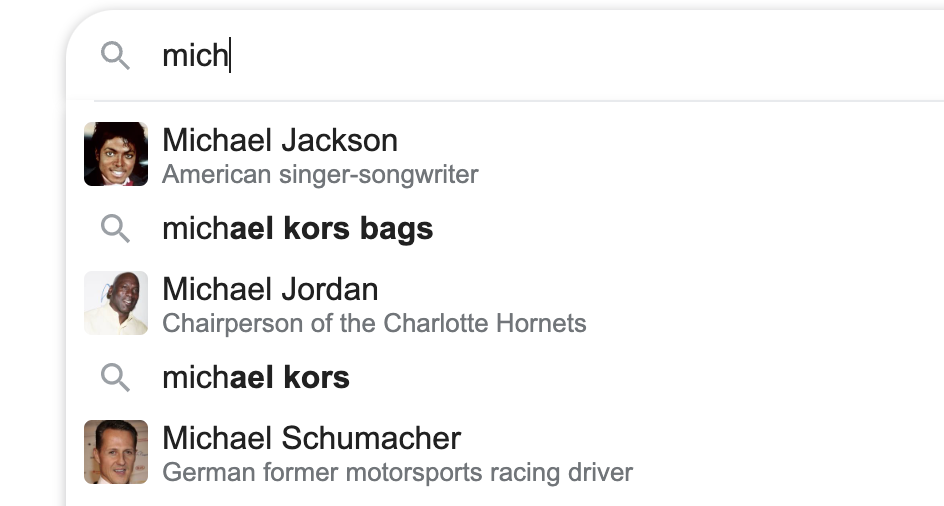Choose the 'Michael Jordan' suggestion title
944x506 pixels.
[x=270, y=289]
